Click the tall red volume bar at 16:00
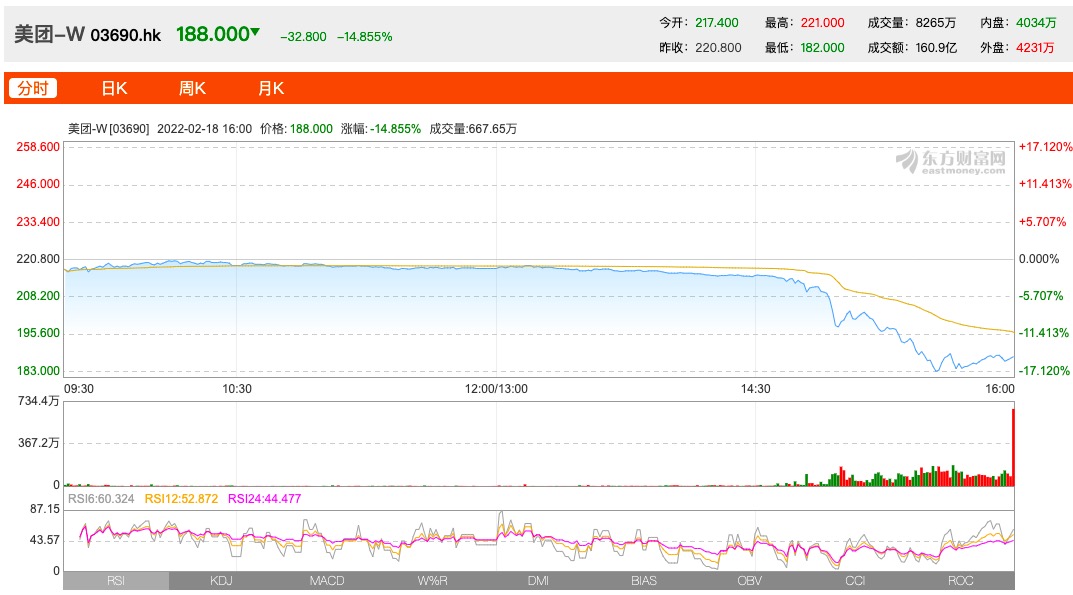The height and width of the screenshot is (595, 1073). (x=1013, y=447)
